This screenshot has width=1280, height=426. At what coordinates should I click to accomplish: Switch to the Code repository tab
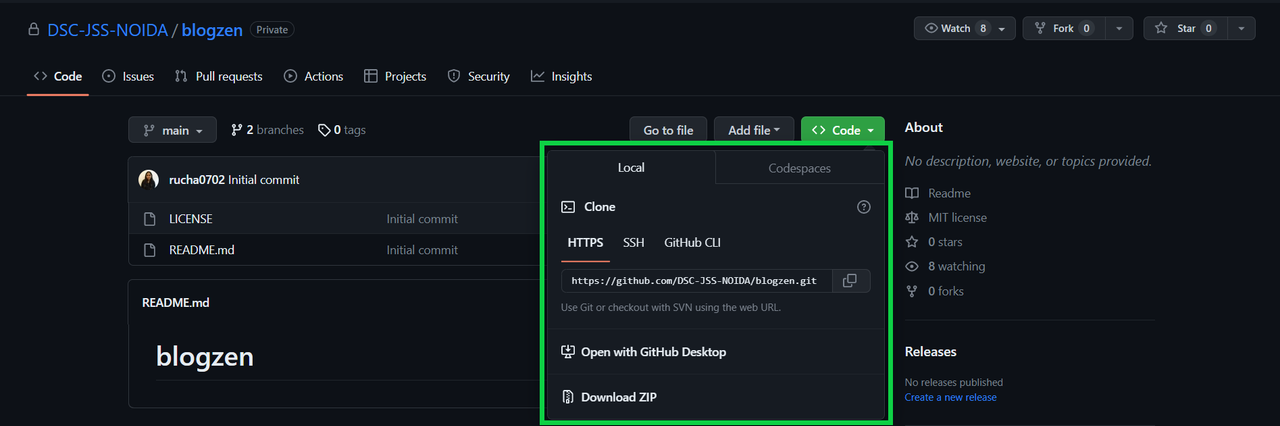click(x=58, y=76)
